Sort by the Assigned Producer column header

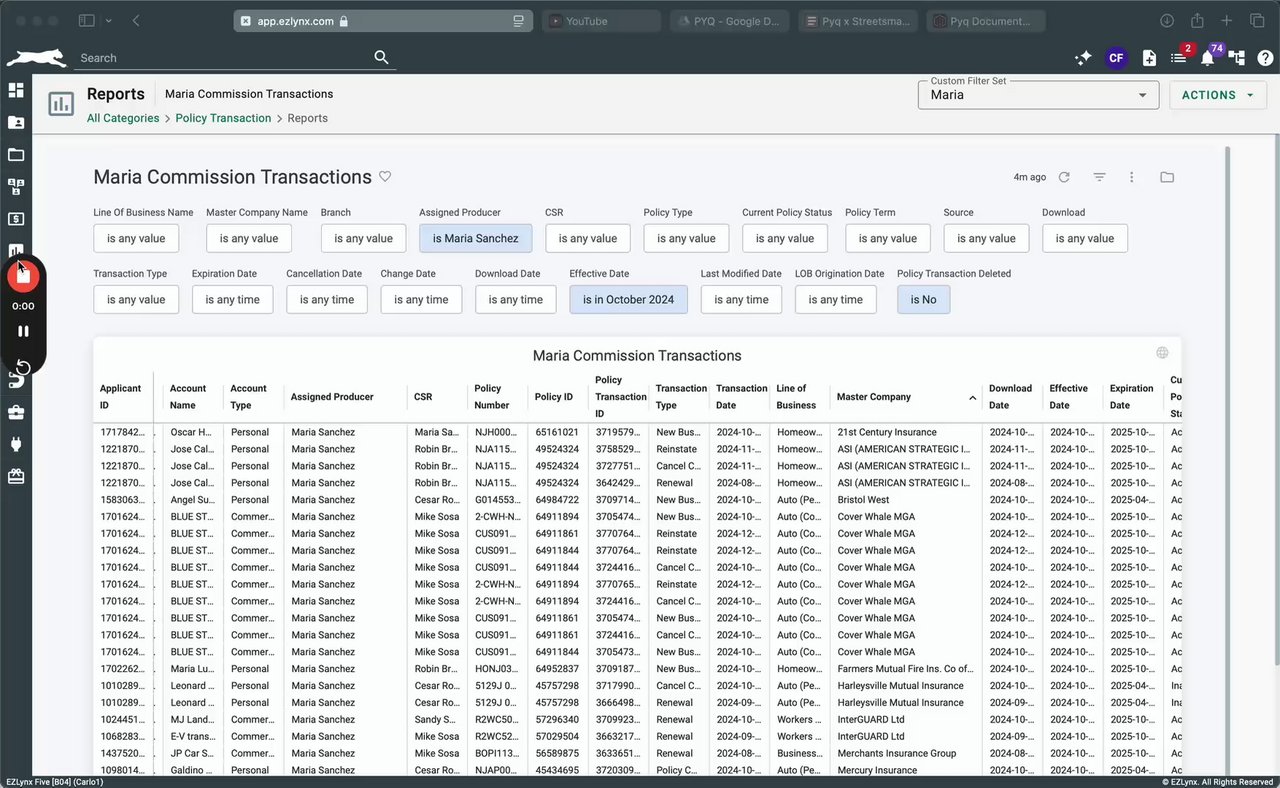click(332, 397)
